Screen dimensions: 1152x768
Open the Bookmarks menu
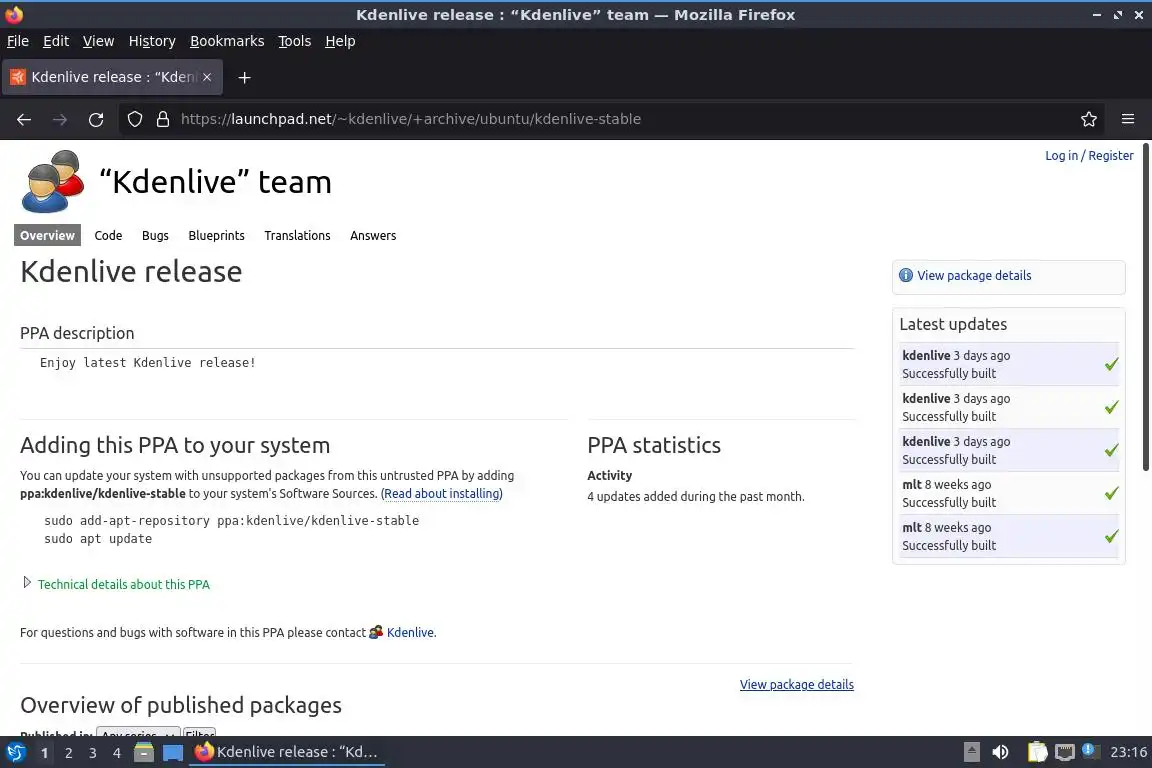coord(227,41)
